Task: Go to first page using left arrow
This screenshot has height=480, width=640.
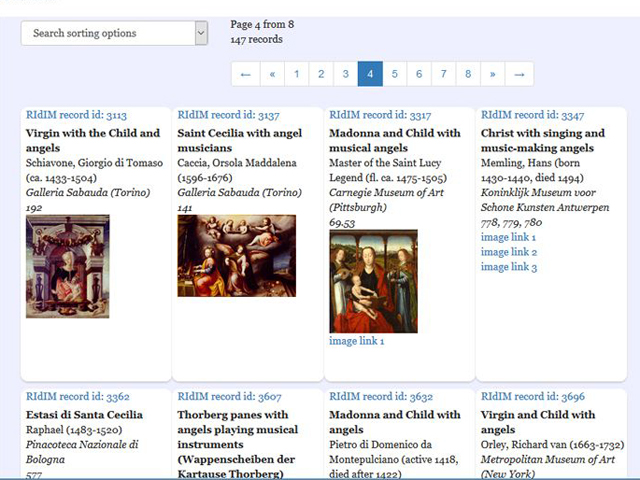Action: point(245,74)
